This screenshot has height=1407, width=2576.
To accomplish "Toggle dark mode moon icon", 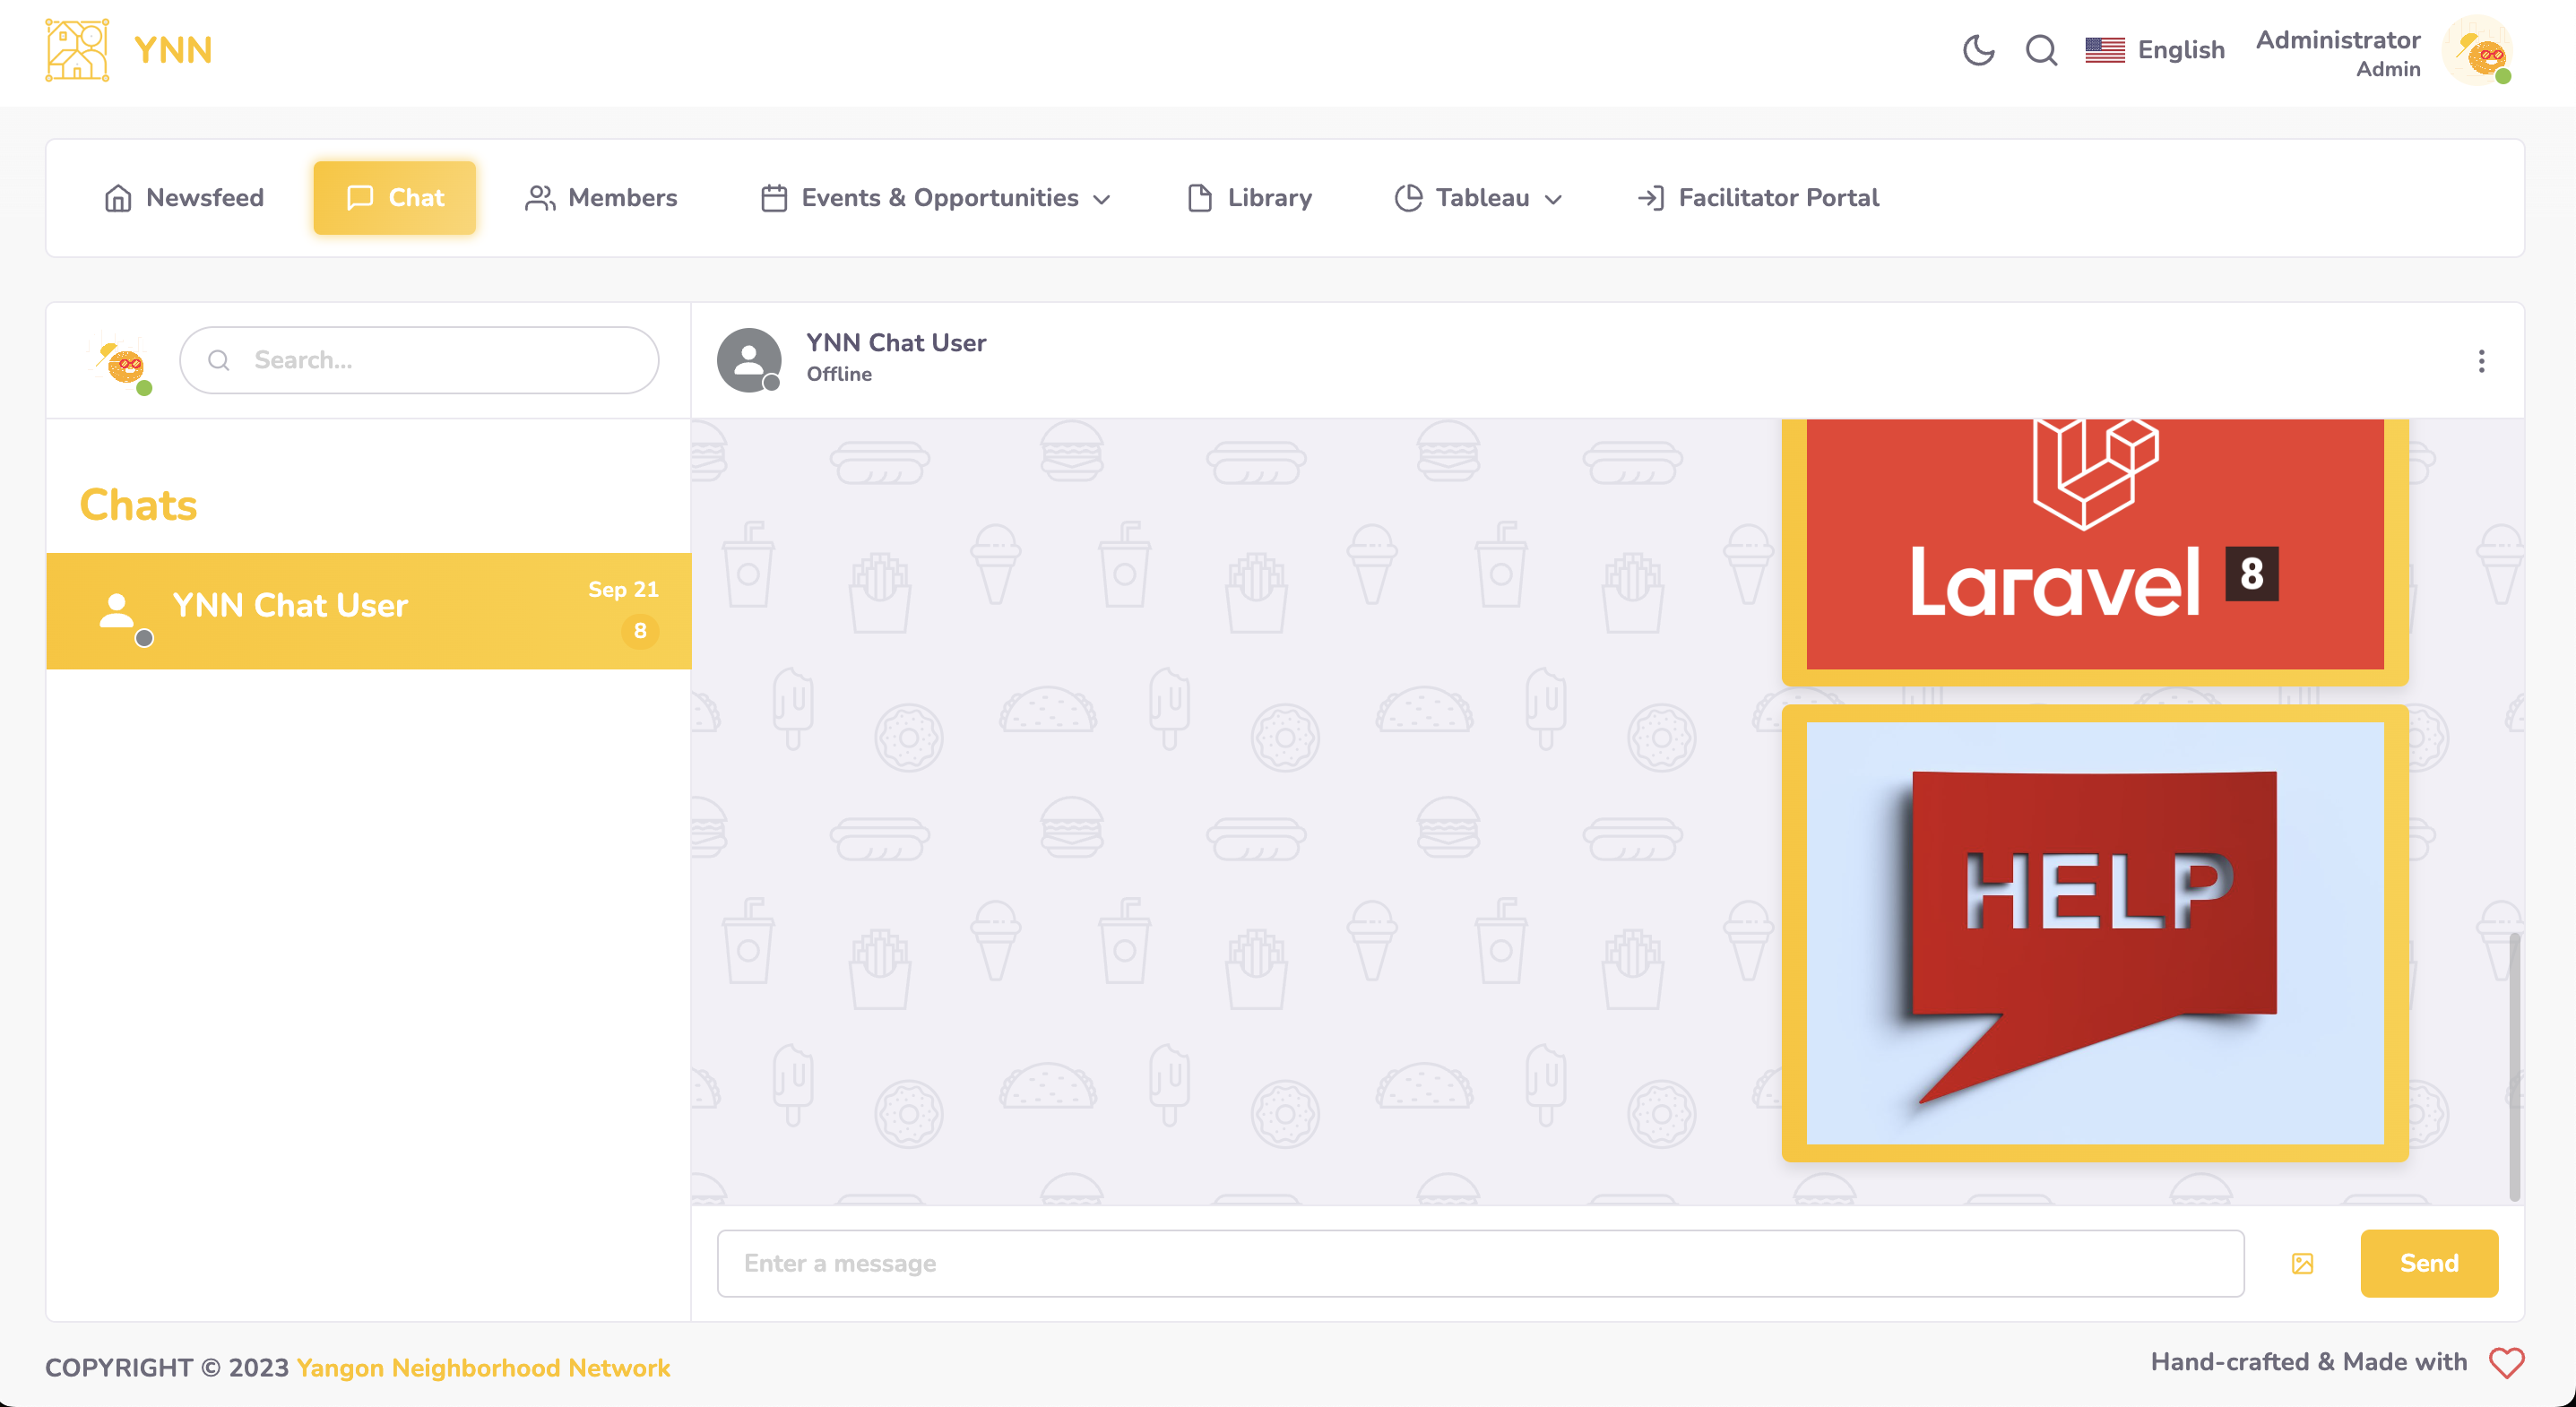I will pyautogui.click(x=1978, y=50).
